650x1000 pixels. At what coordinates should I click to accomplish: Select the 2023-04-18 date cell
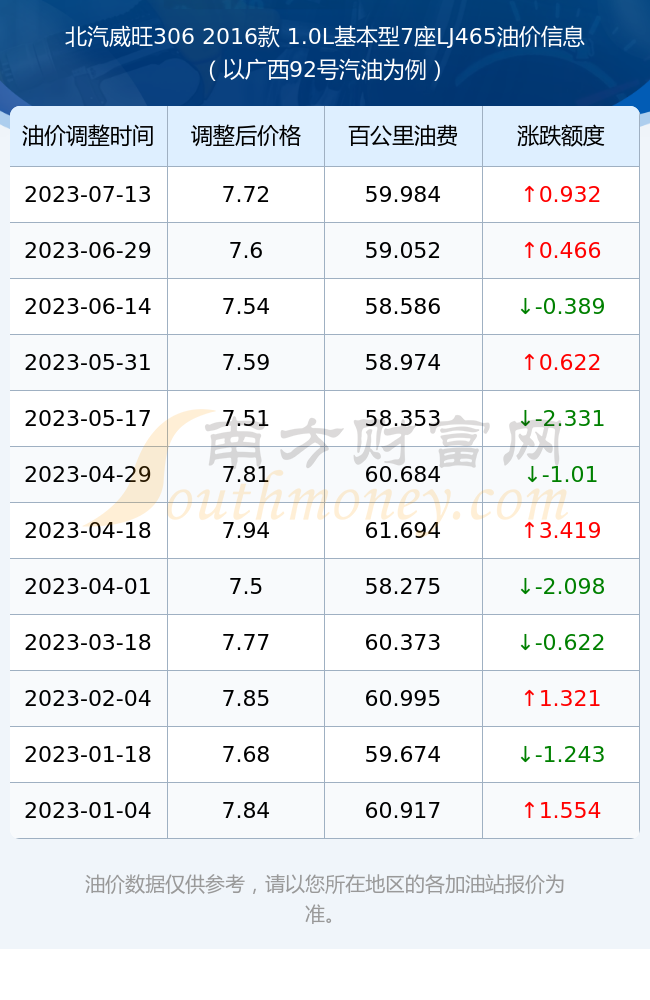point(88,531)
